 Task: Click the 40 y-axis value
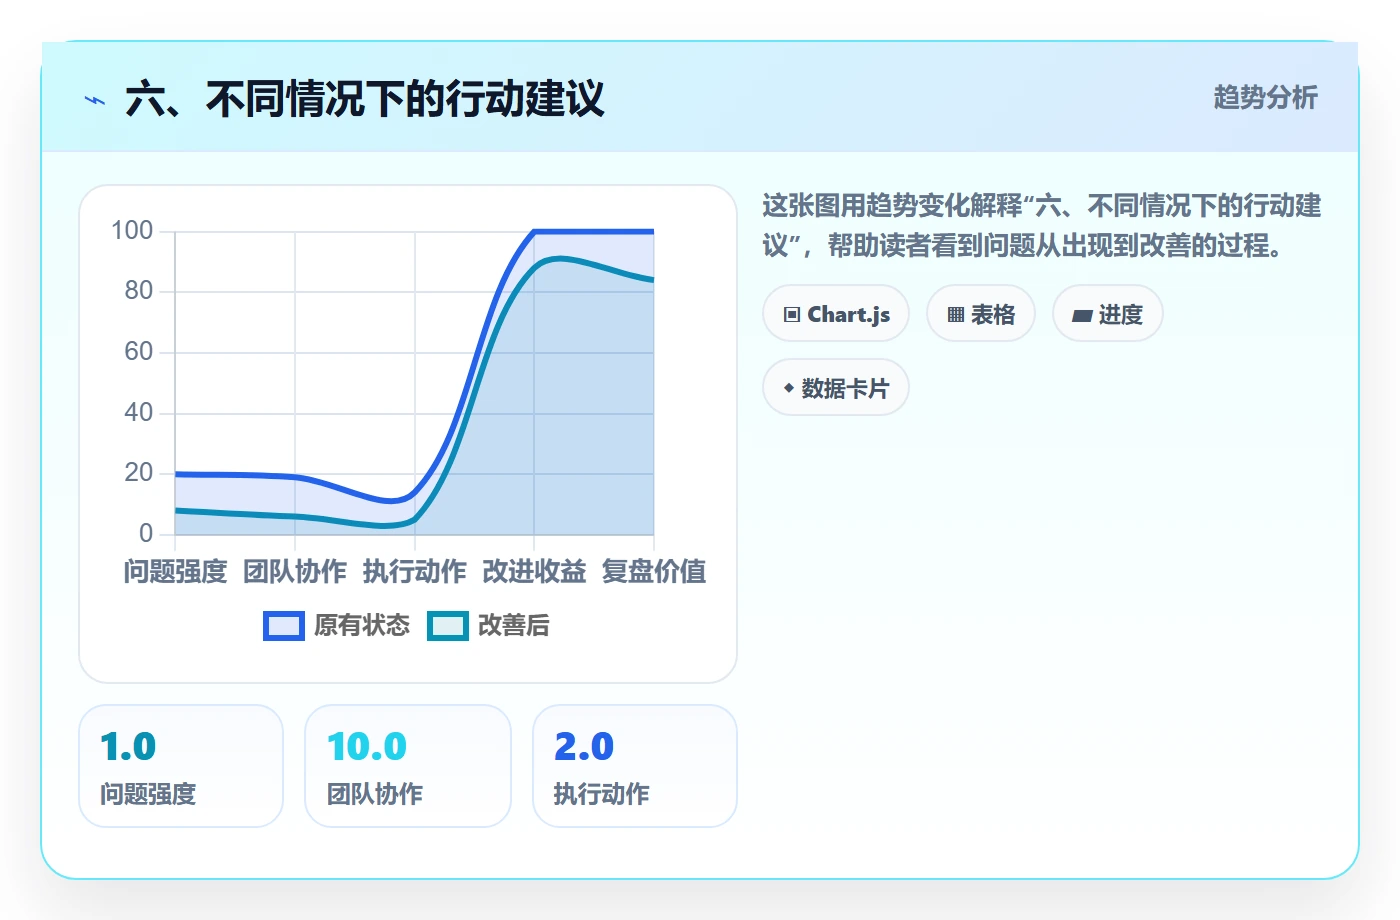pyautogui.click(x=139, y=413)
